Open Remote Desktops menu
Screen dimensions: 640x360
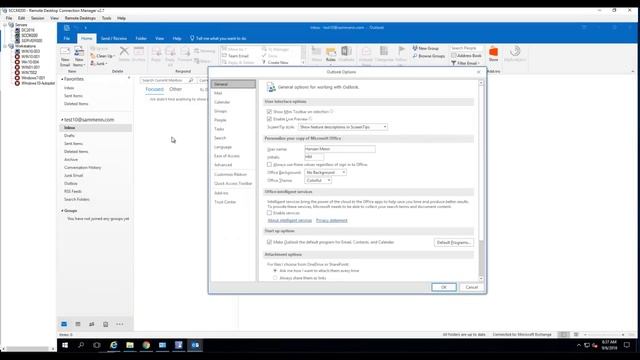(x=80, y=18)
